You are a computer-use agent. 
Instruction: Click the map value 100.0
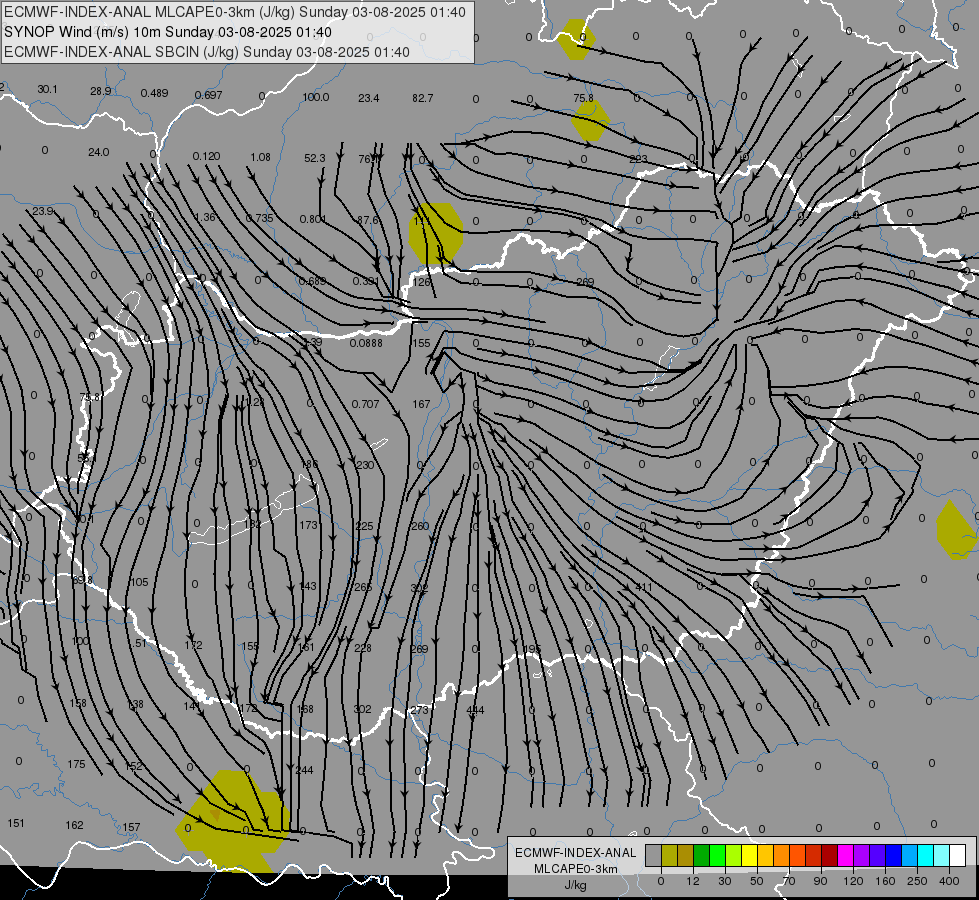coord(316,97)
